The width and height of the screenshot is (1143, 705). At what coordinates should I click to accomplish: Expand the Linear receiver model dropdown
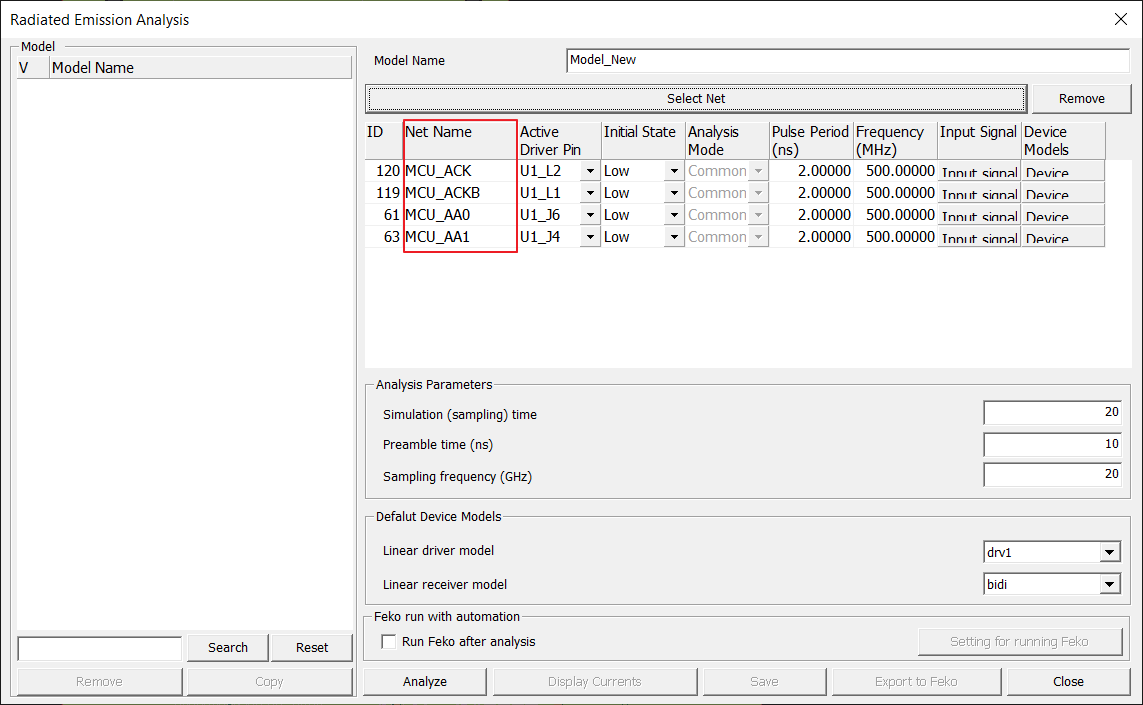1109,584
